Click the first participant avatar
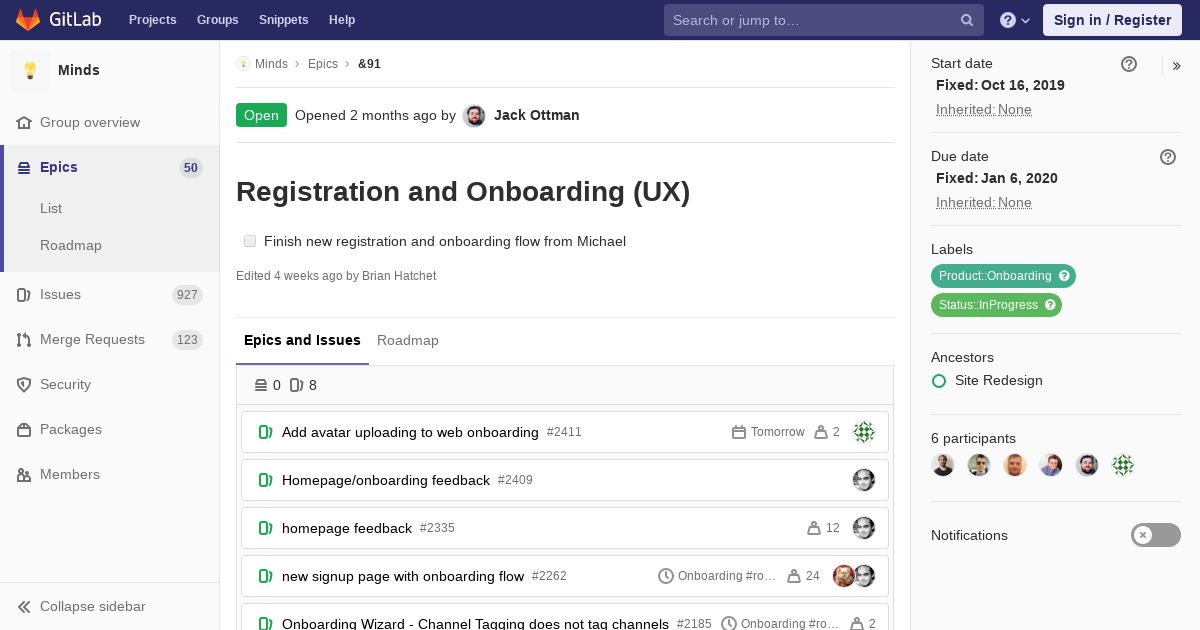This screenshot has height=630, width=1200. pos(943,465)
